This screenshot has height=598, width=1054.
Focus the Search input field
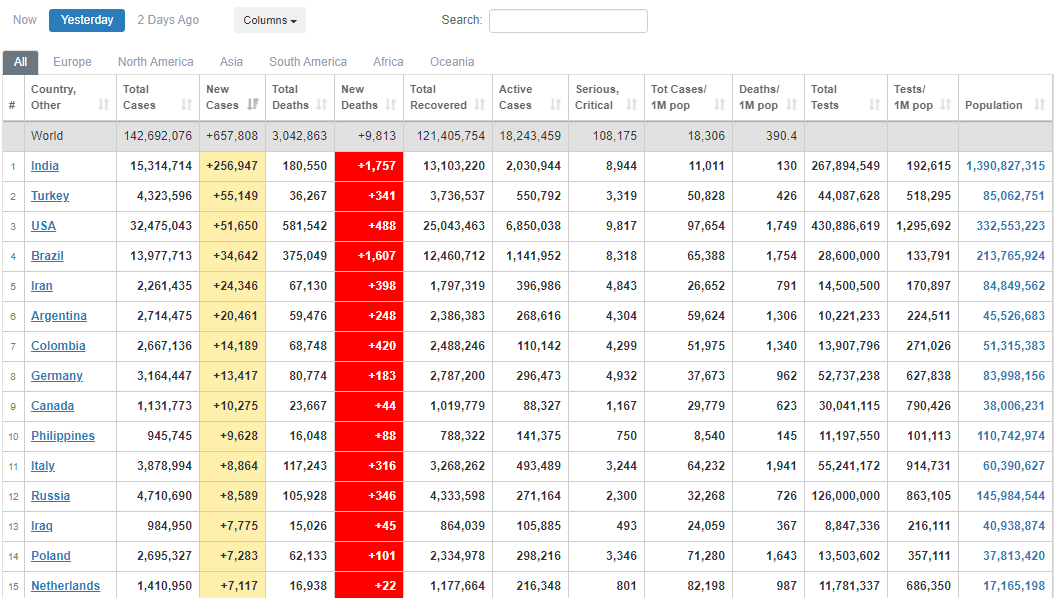point(568,21)
